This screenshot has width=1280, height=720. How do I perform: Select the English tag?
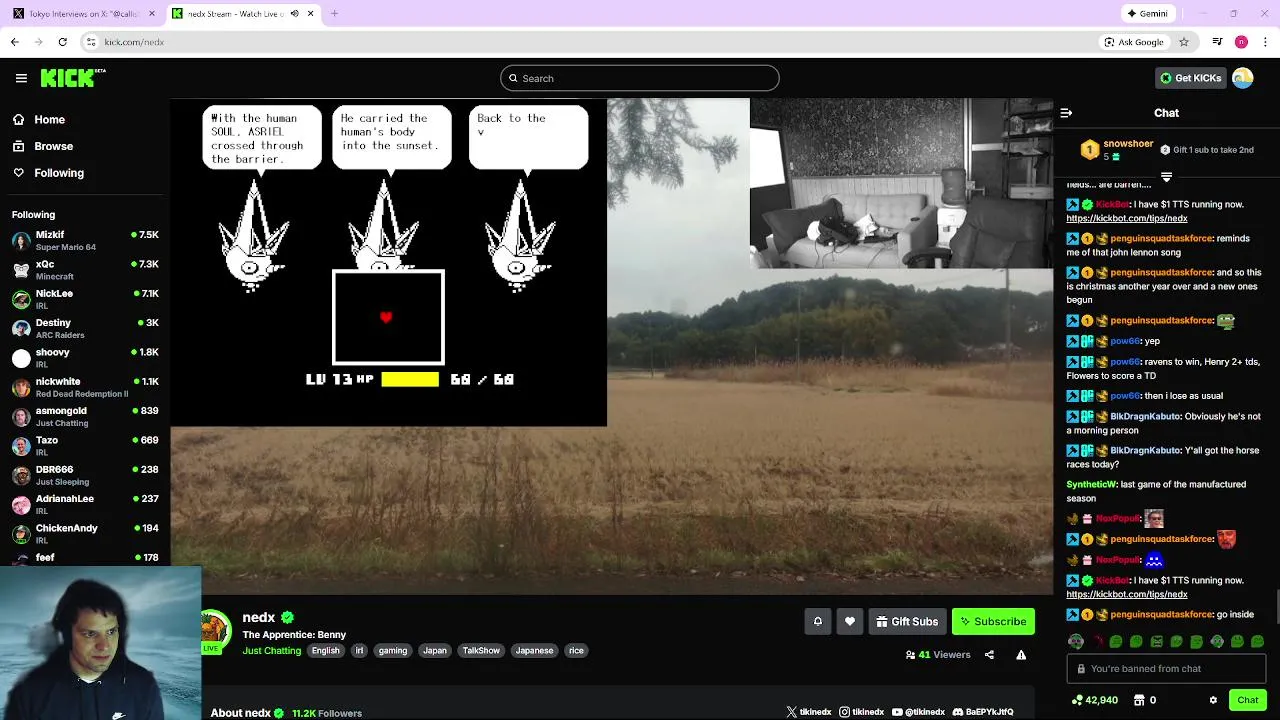325,650
